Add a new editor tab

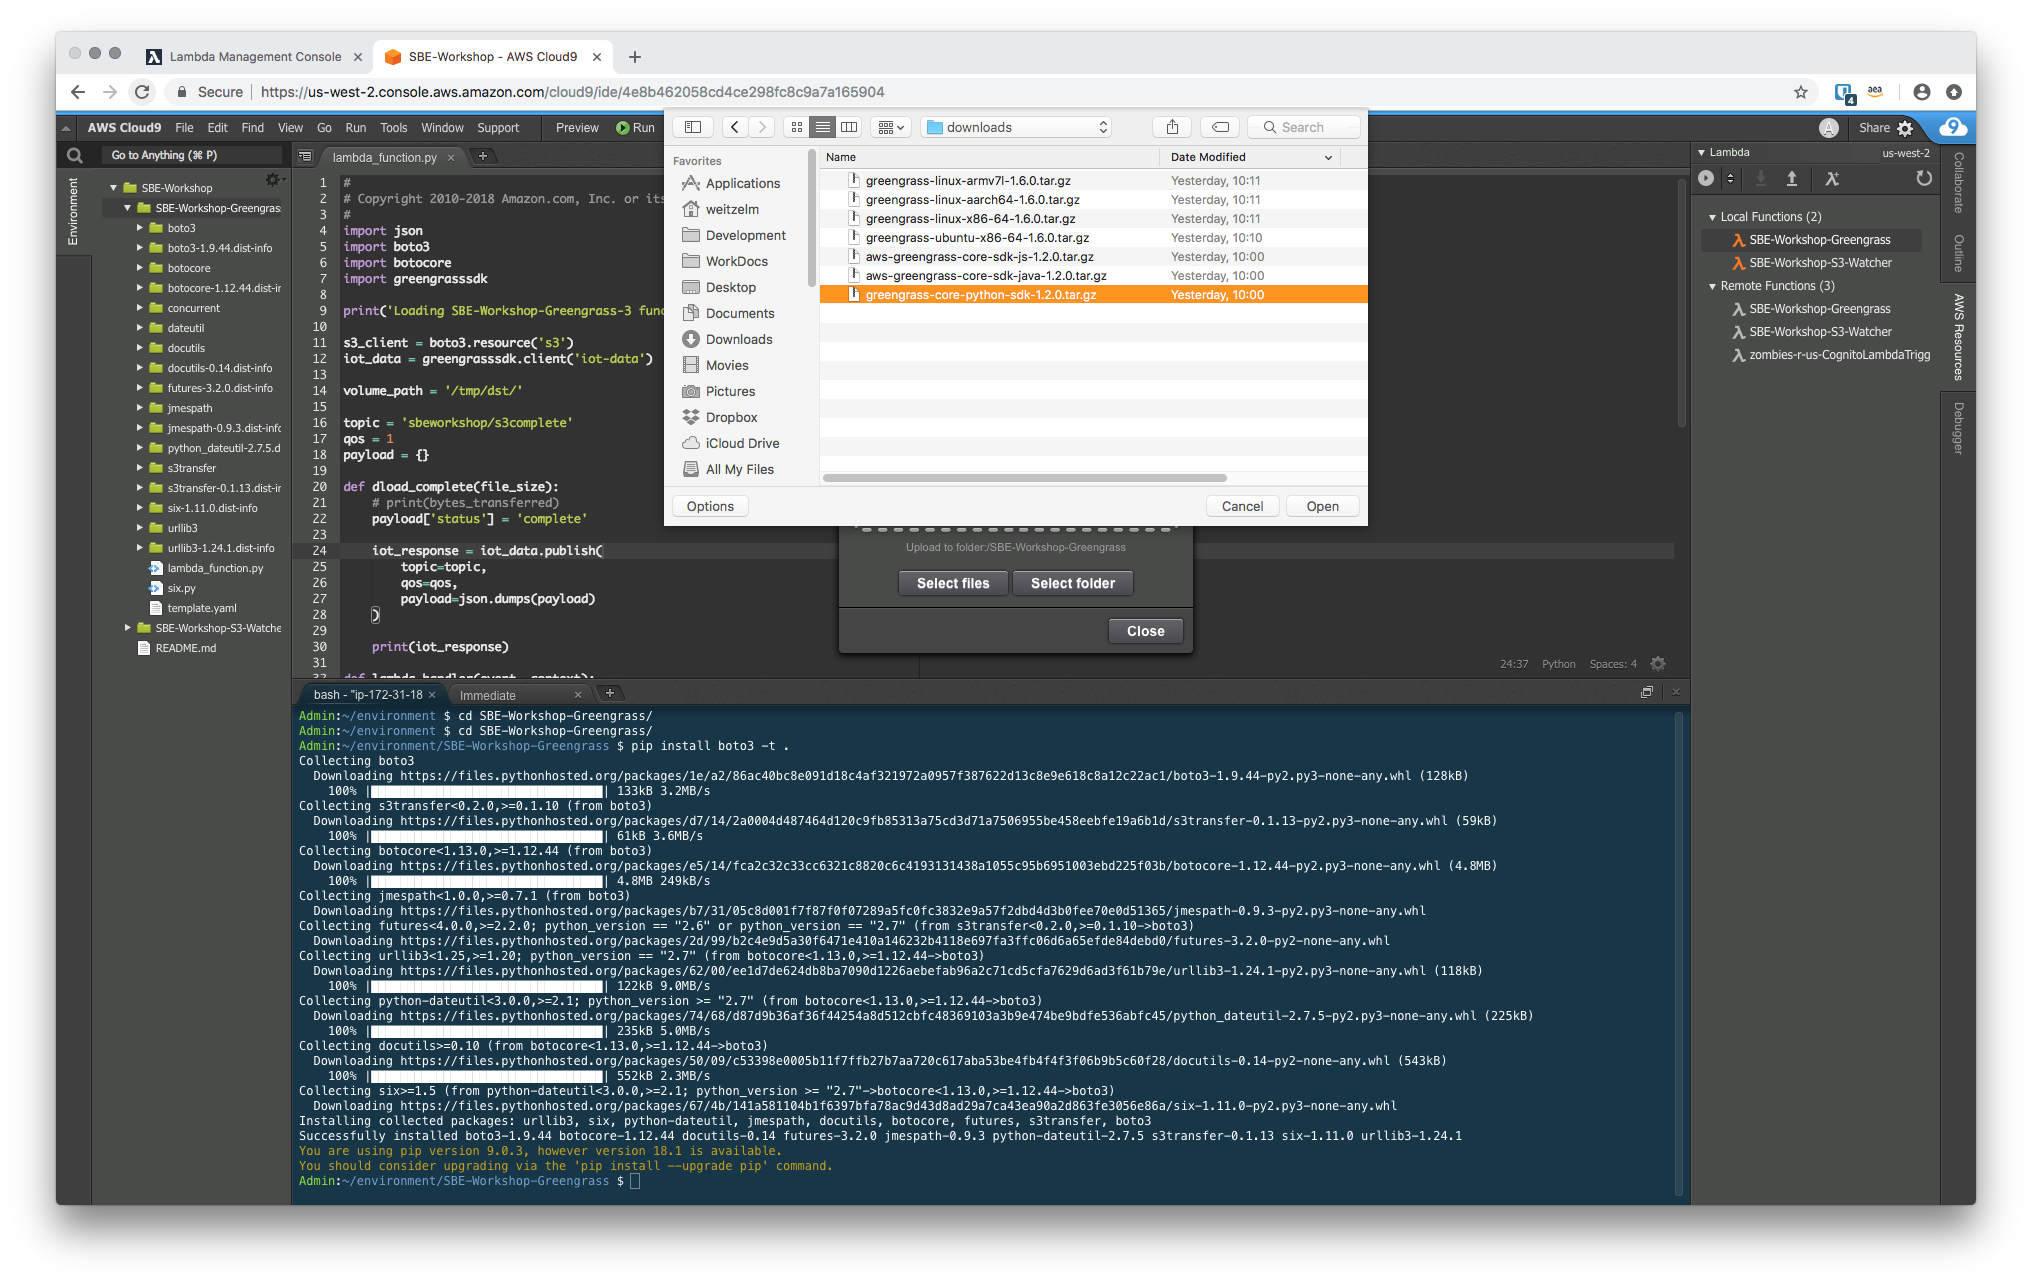point(482,156)
